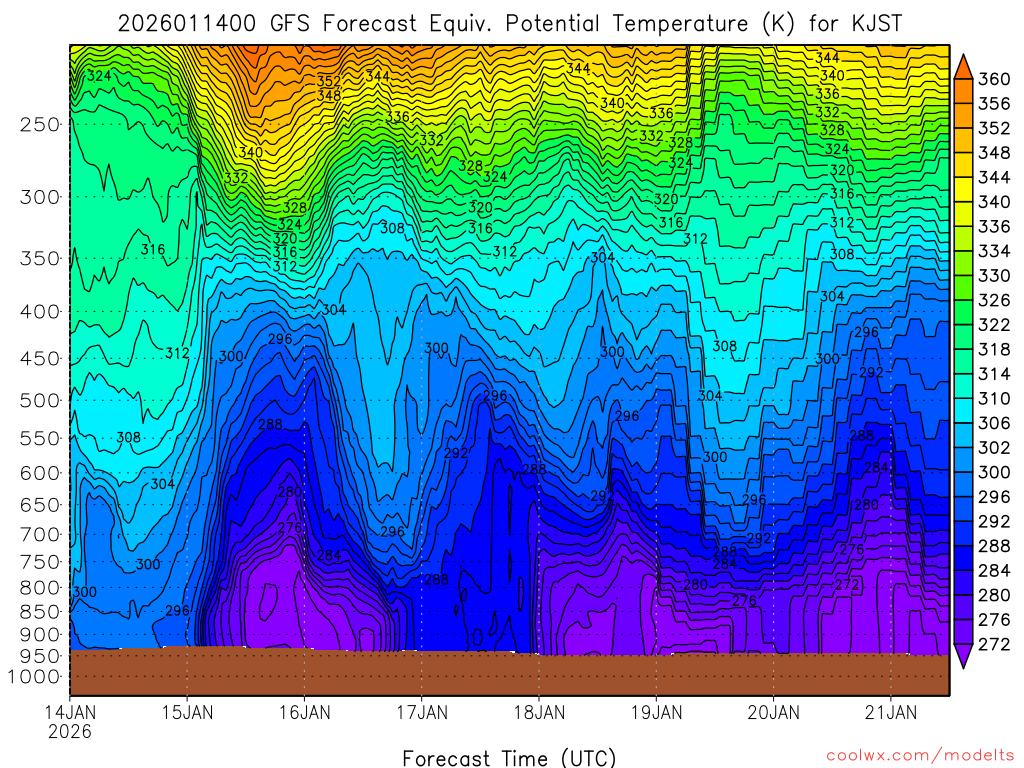The width and height of the screenshot is (1024, 768).
Task: Select the 600 pressure axis label
Action: click(40, 473)
